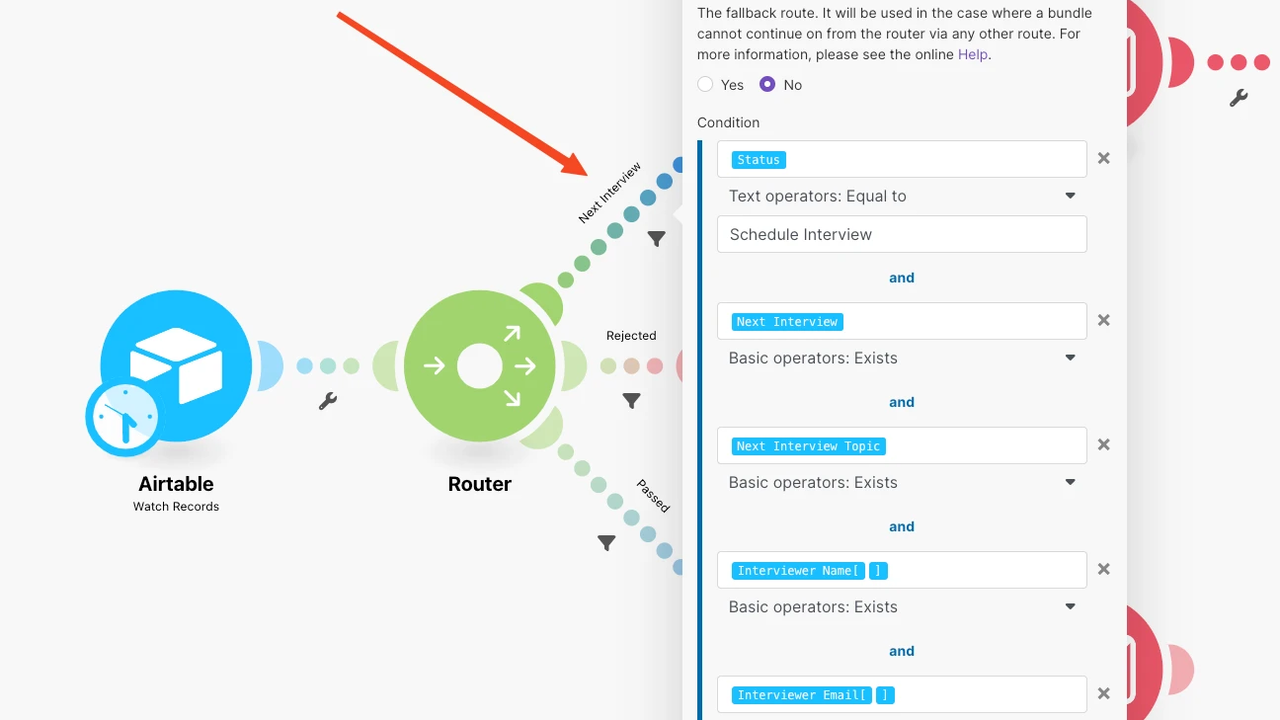1280x720 pixels.
Task: Open the filter icon on Passed route
Action: (x=606, y=543)
